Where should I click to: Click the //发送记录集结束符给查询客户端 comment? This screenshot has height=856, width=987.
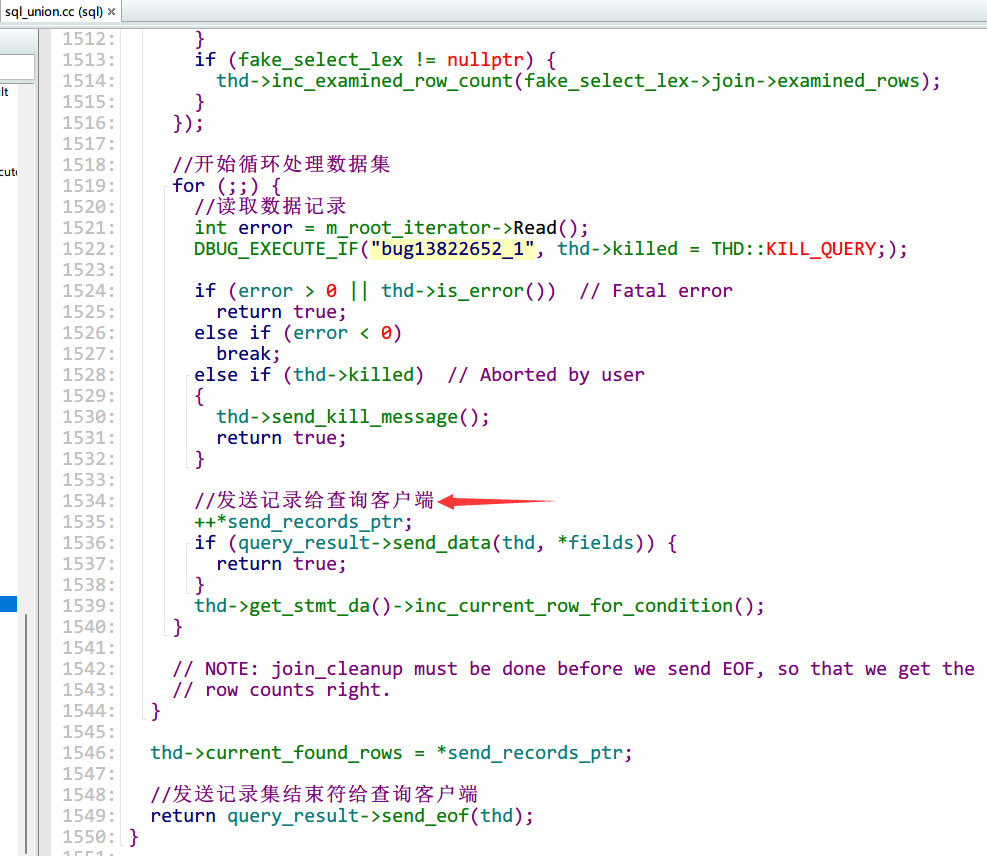coord(314,795)
